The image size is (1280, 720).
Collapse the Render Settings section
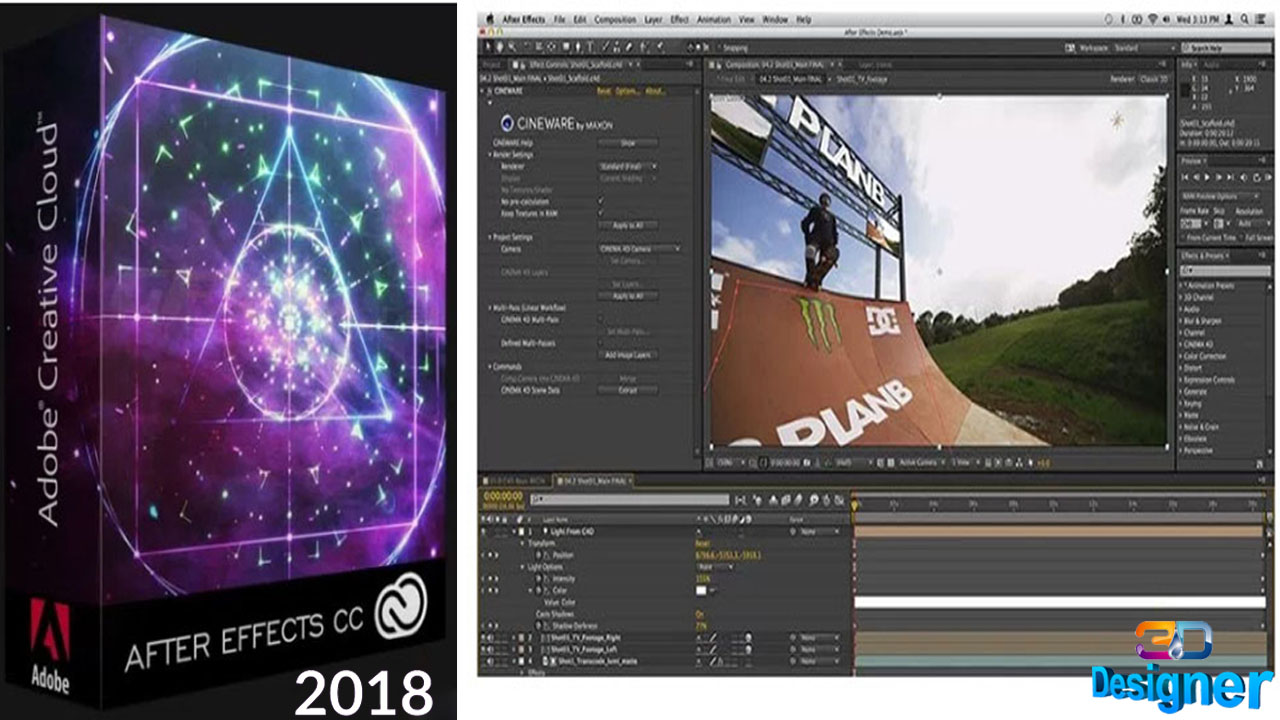489,154
